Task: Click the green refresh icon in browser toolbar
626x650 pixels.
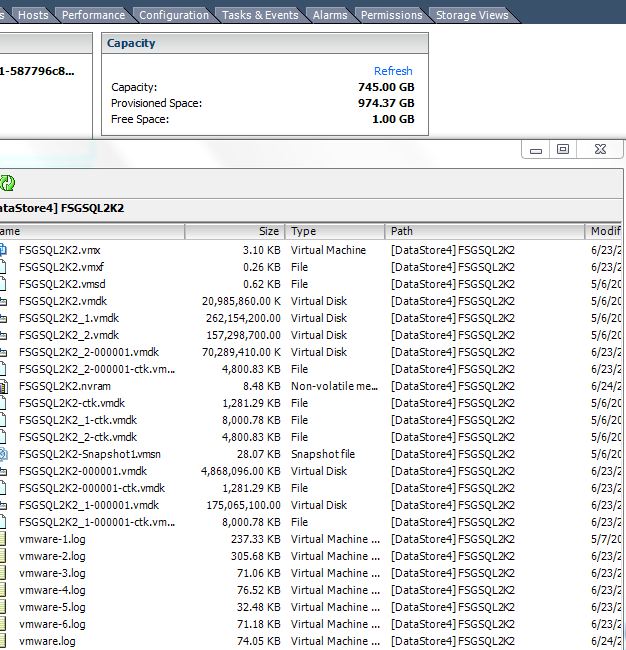Action: coord(7,182)
